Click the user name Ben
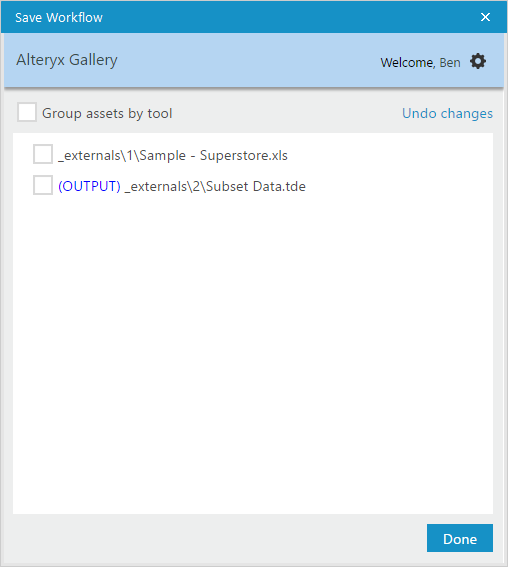Image resolution: width=508 pixels, height=567 pixels. point(450,63)
